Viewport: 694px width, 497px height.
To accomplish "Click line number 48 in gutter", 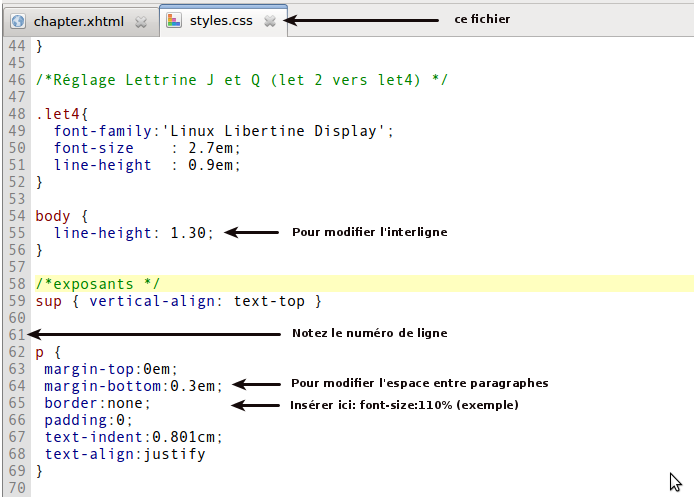I will pos(15,113).
